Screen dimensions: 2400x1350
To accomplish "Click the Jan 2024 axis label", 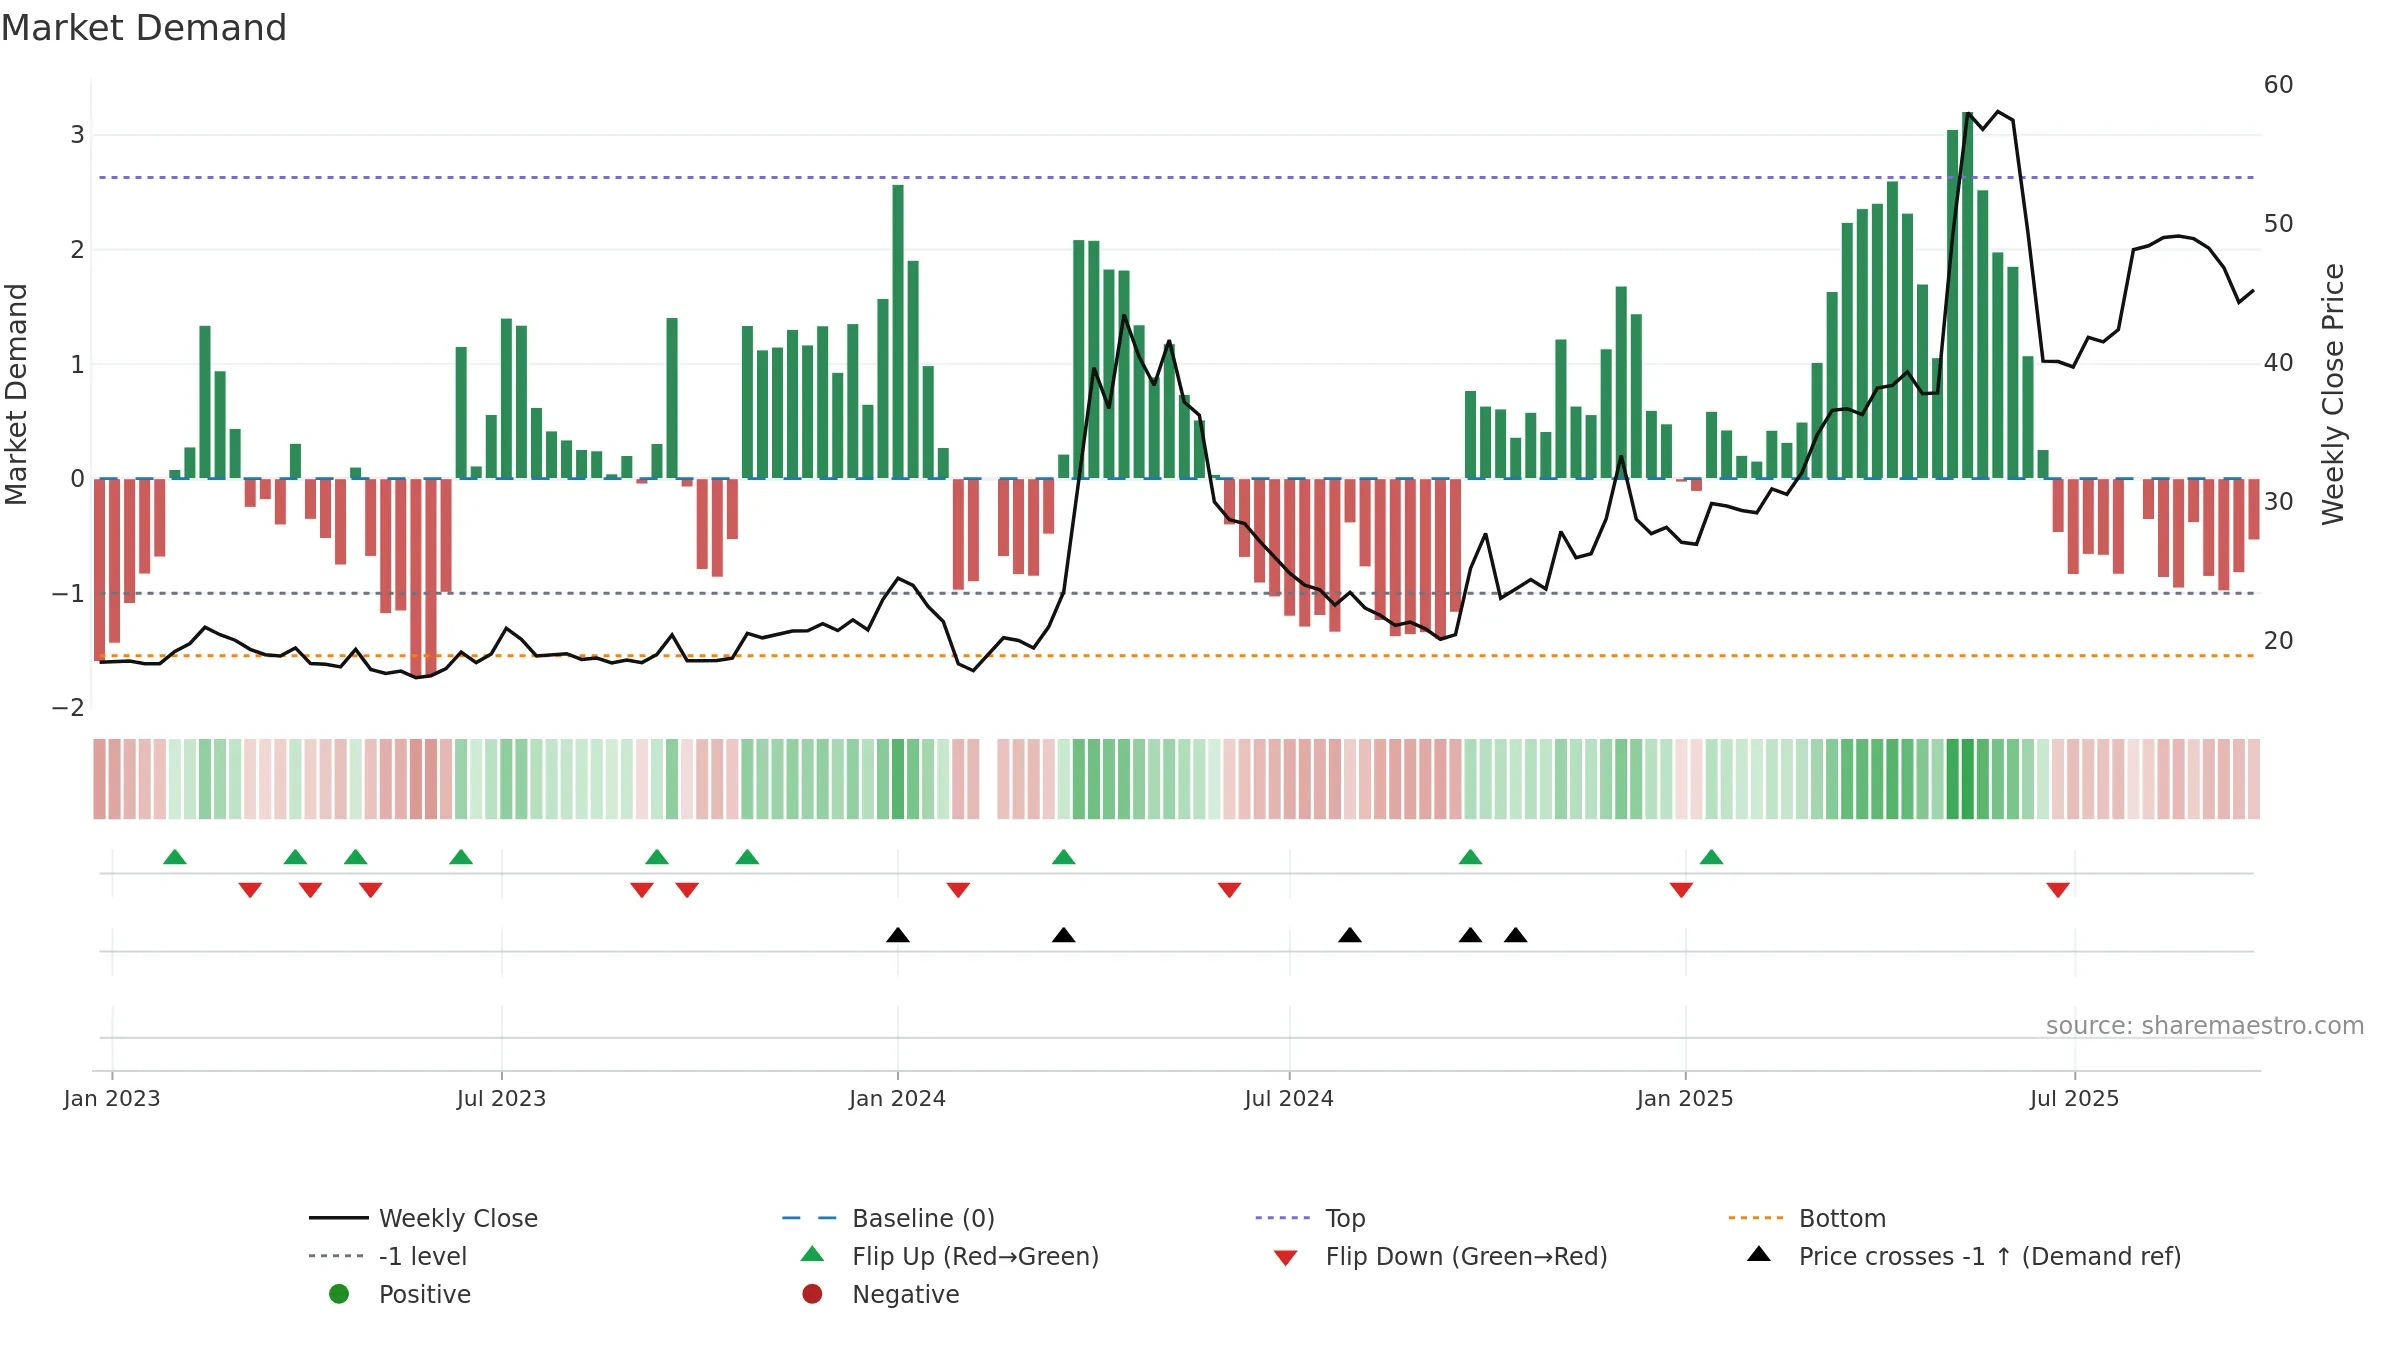I will (x=897, y=1099).
